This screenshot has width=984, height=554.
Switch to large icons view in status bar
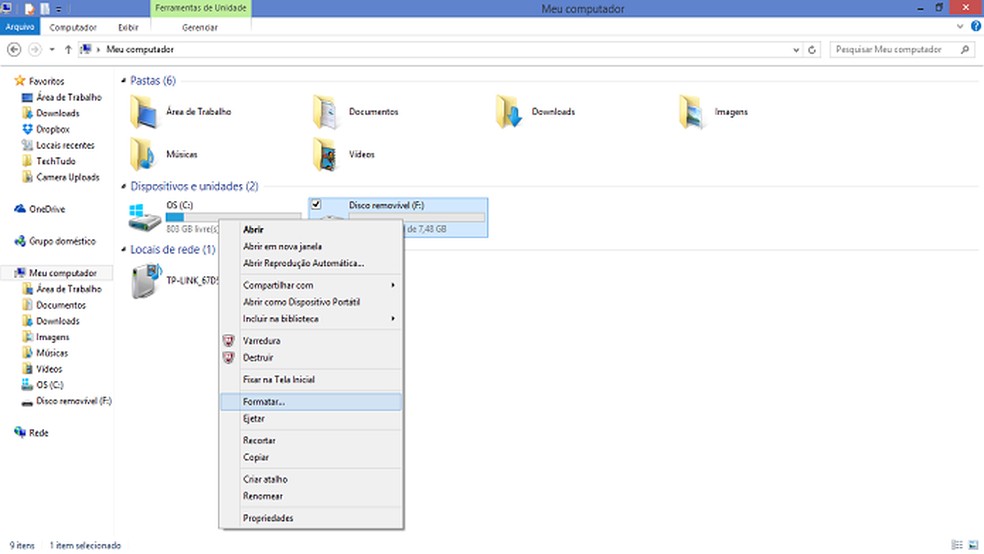coord(973,545)
